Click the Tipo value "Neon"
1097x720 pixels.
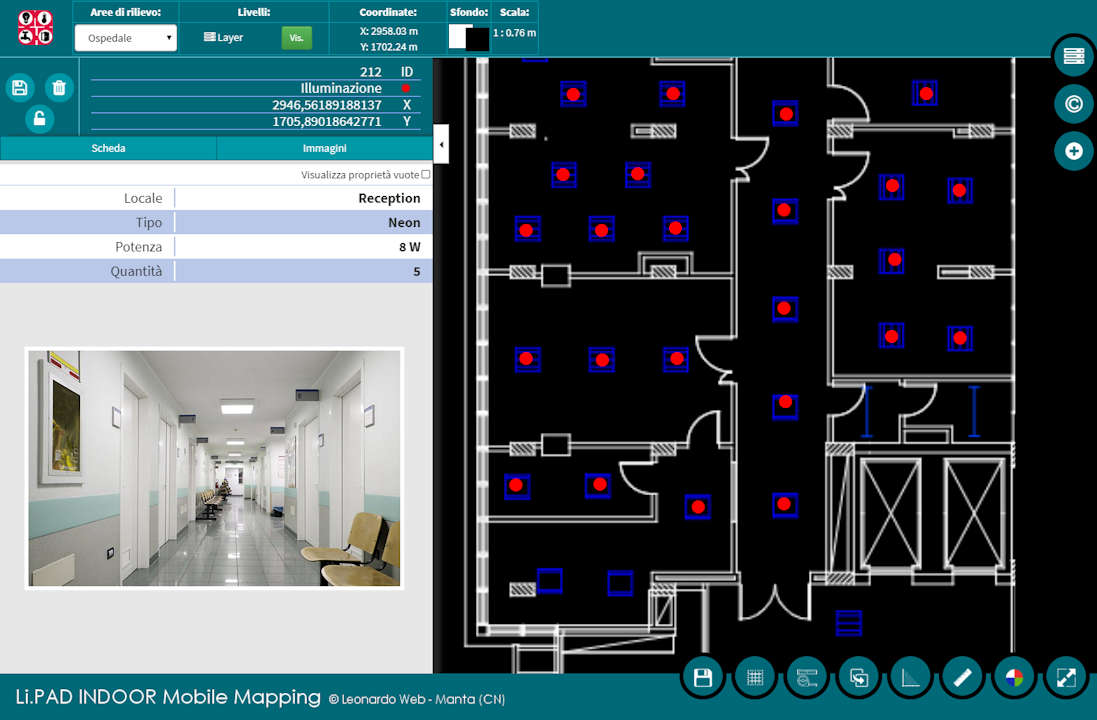[404, 223]
